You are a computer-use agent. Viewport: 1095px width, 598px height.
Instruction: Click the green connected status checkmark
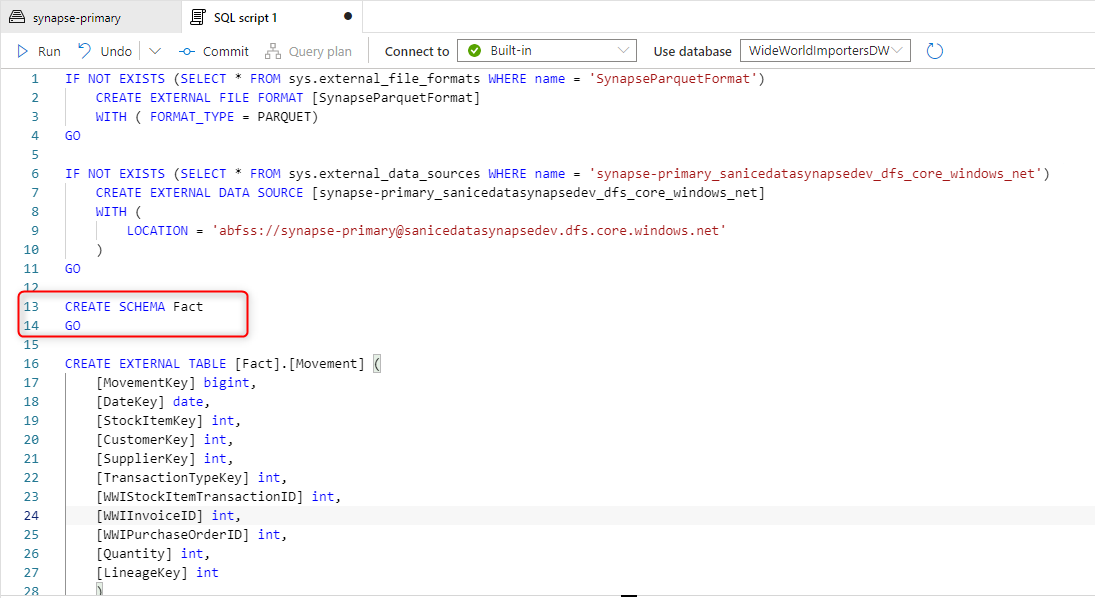coord(475,50)
